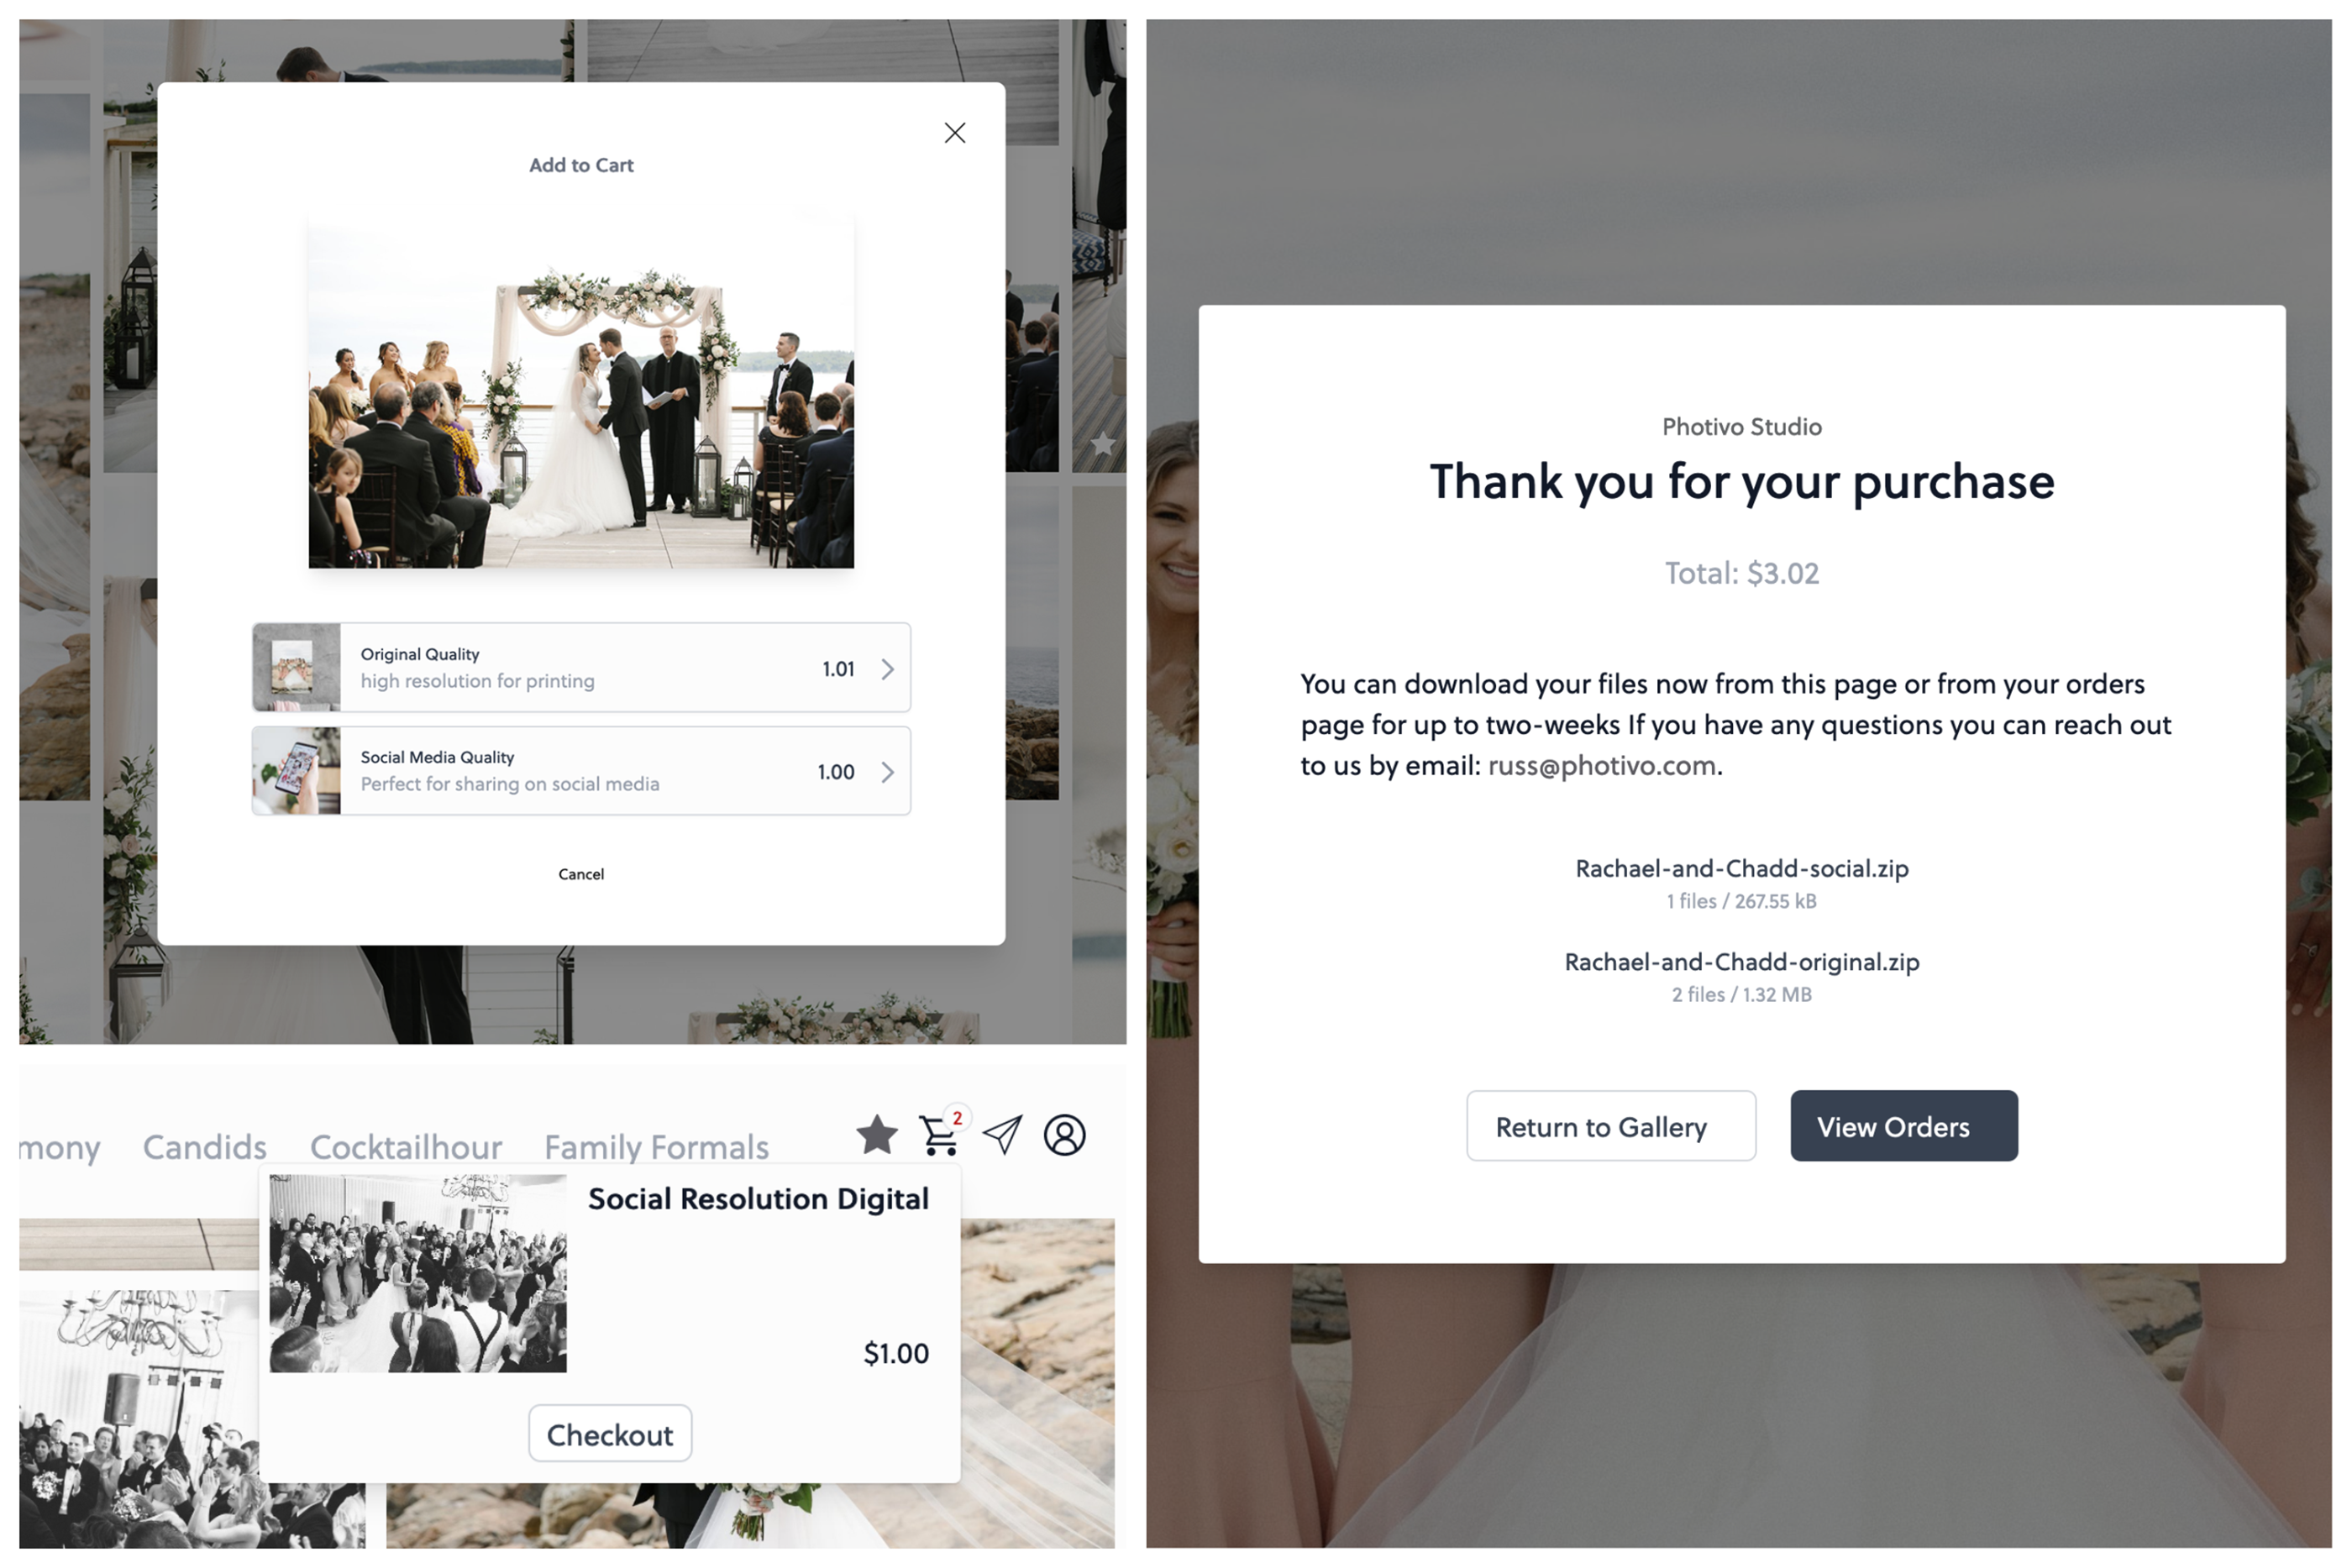Click Return to Gallery button
Viewport: 2352px width, 1568px height.
1611,1126
